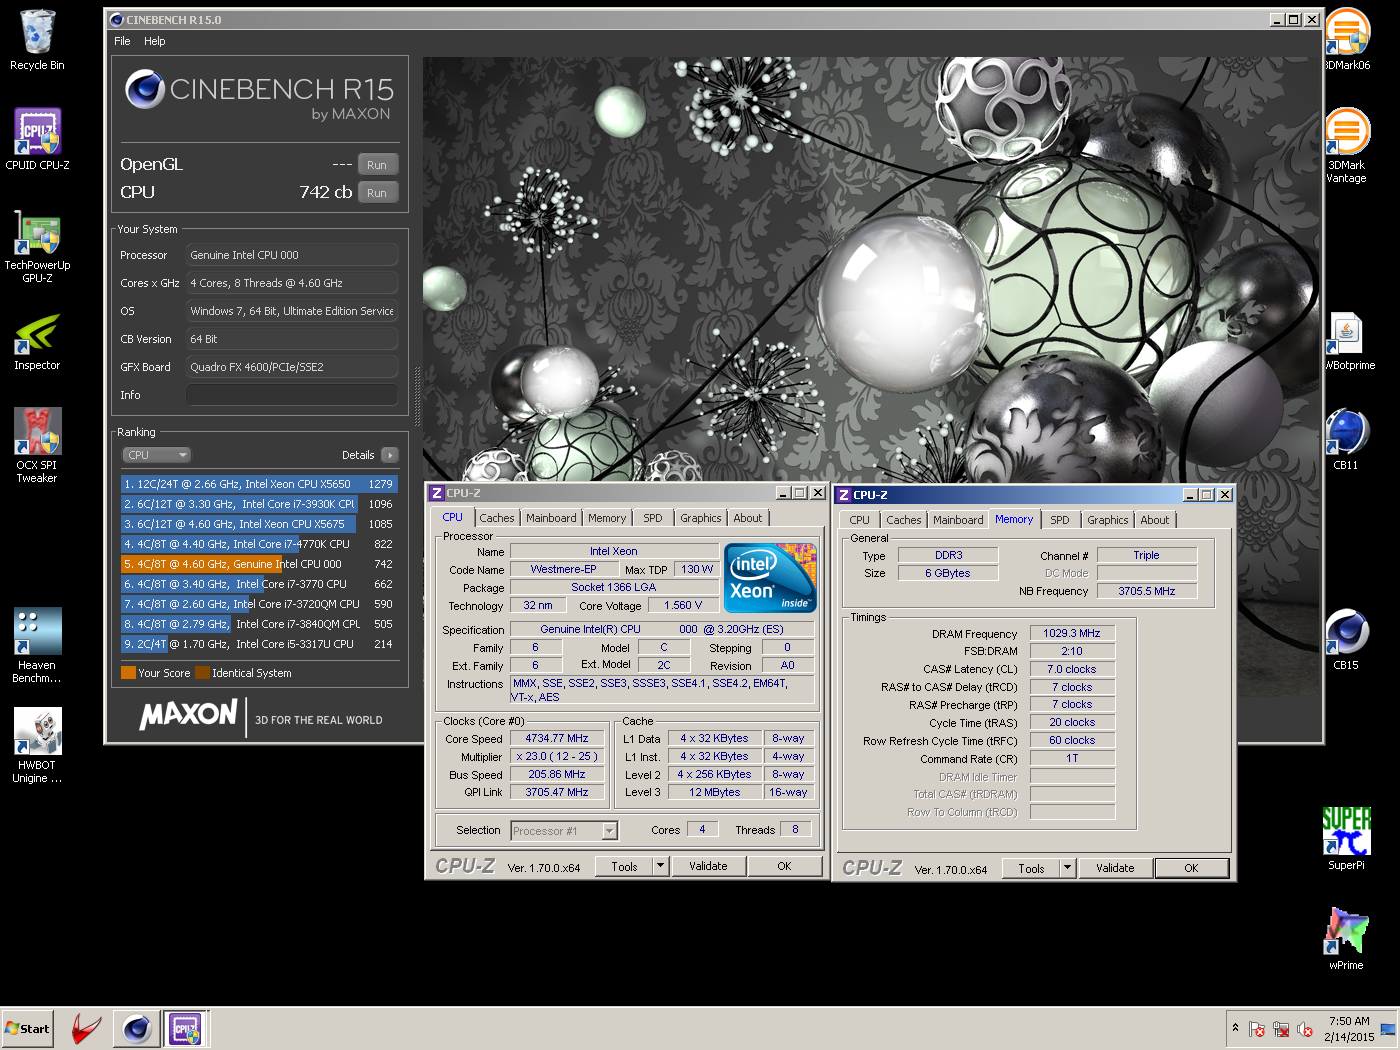Image resolution: width=1400 pixels, height=1050 pixels.
Task: Switch to CPU-Z via taskbar icon
Action: 186,1029
